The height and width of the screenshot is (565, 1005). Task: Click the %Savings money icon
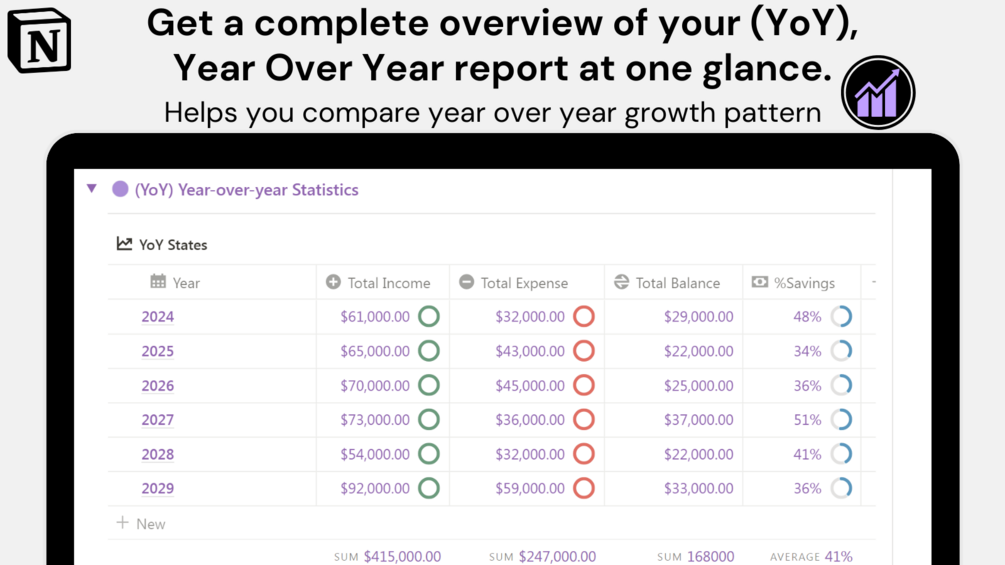click(x=760, y=282)
